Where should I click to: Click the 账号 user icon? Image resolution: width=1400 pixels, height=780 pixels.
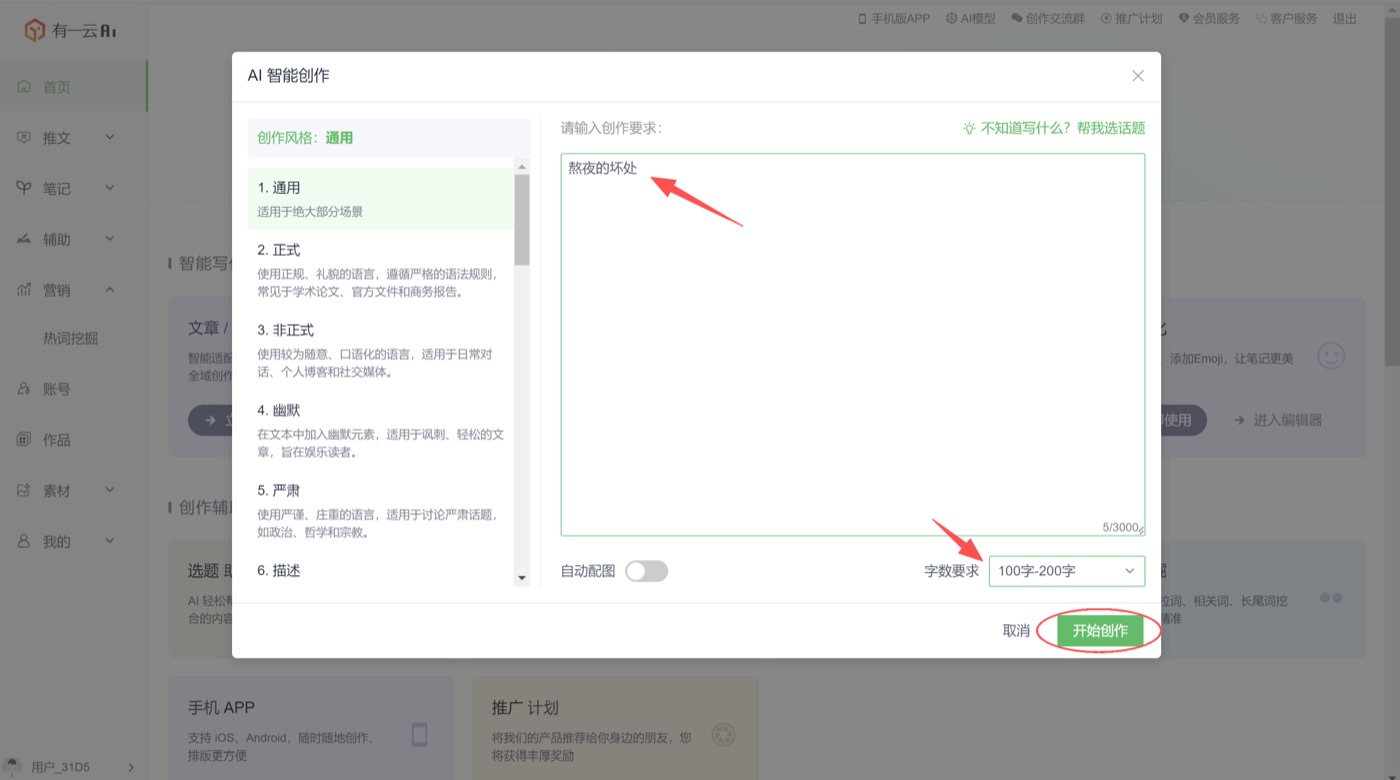point(24,389)
